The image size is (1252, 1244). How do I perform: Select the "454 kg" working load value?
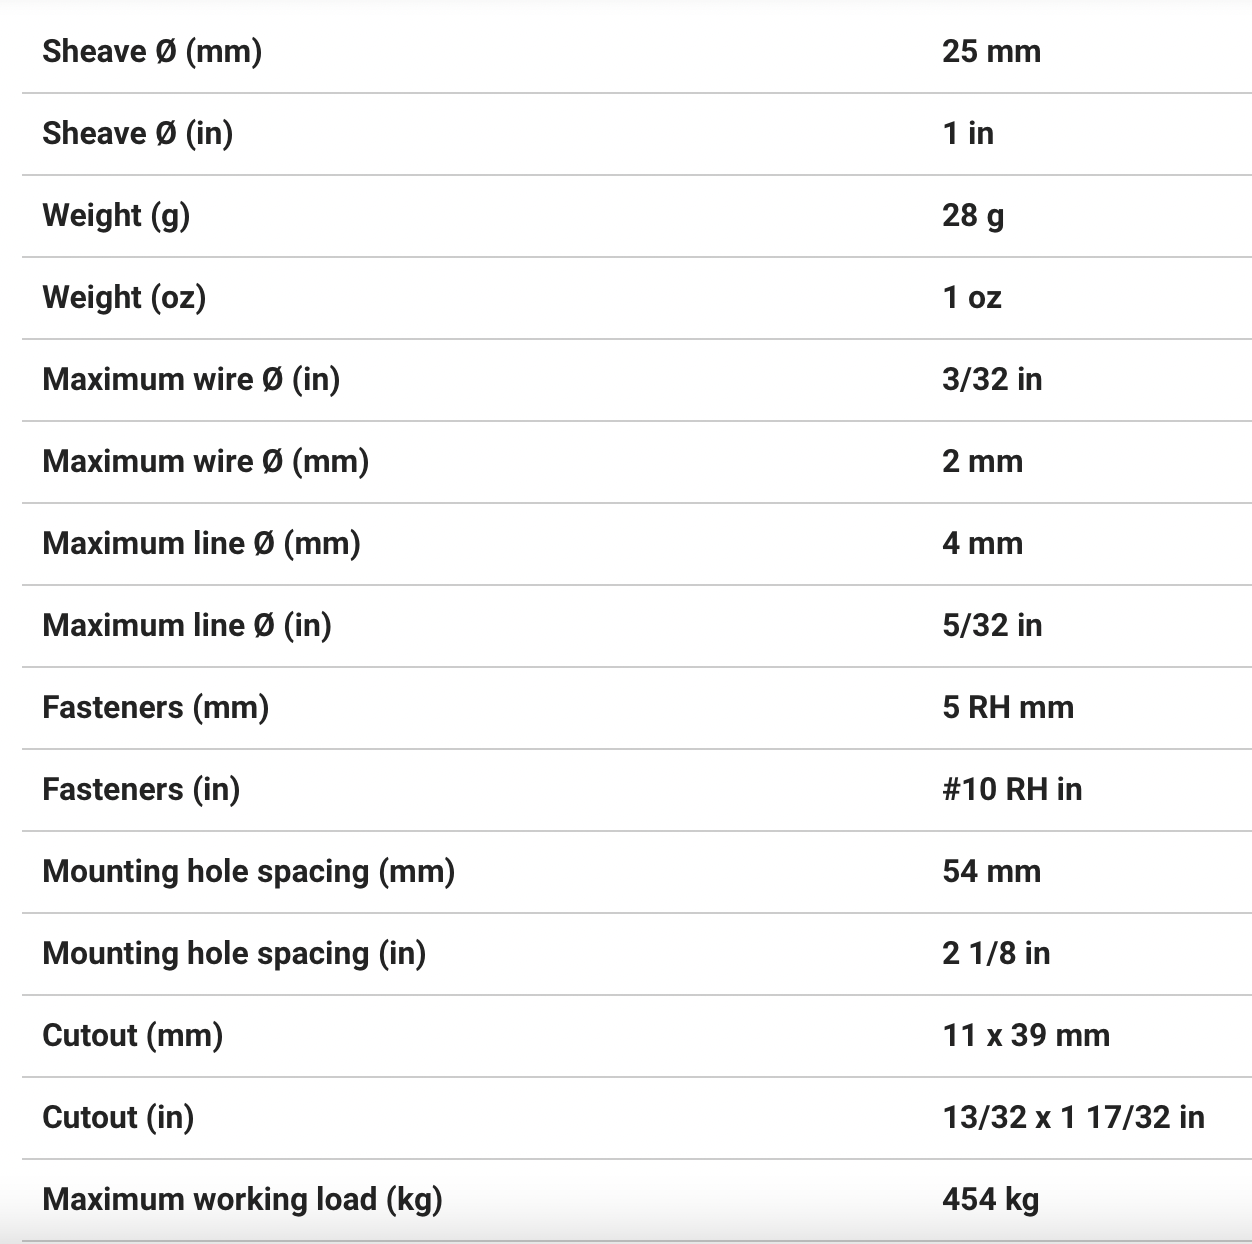click(x=990, y=1199)
